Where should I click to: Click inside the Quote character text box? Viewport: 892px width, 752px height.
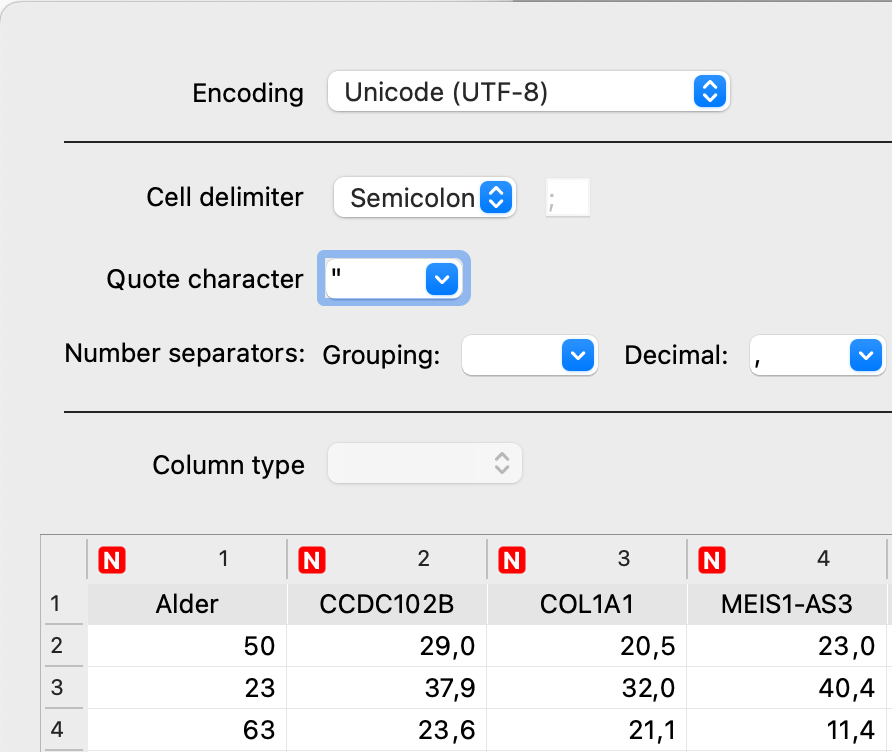tap(372, 279)
